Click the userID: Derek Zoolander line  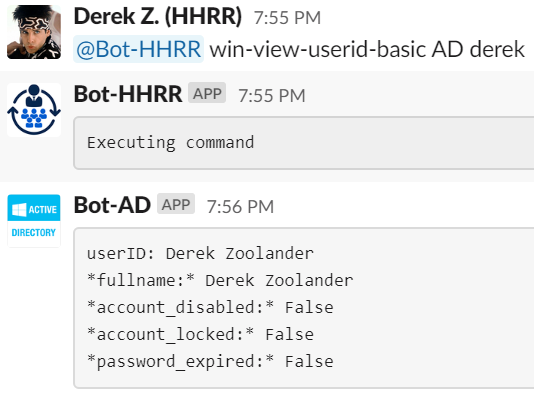tap(200, 254)
